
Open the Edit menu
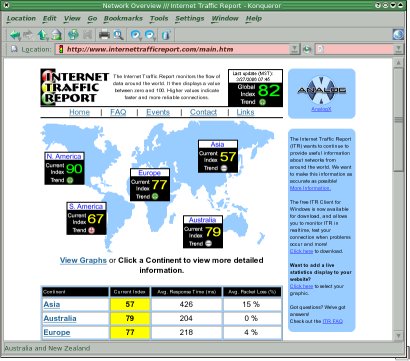click(49, 19)
